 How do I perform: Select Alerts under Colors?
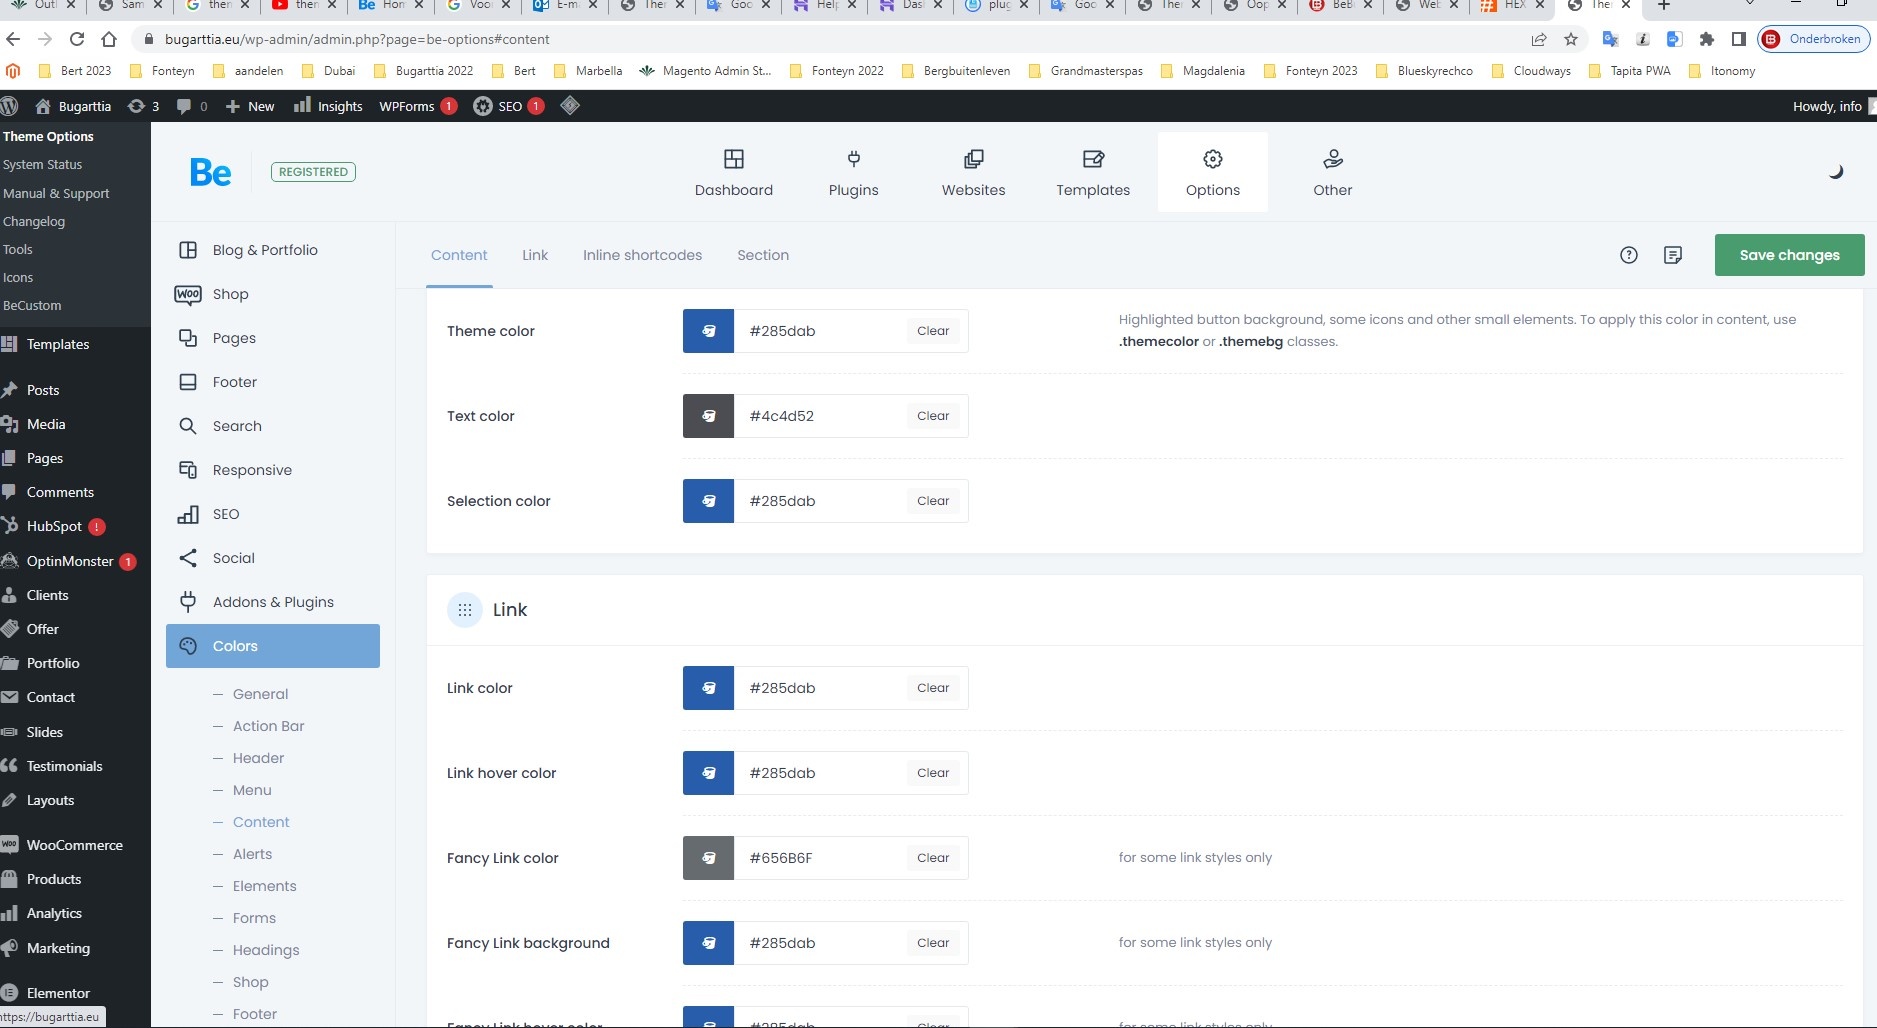[x=252, y=854]
